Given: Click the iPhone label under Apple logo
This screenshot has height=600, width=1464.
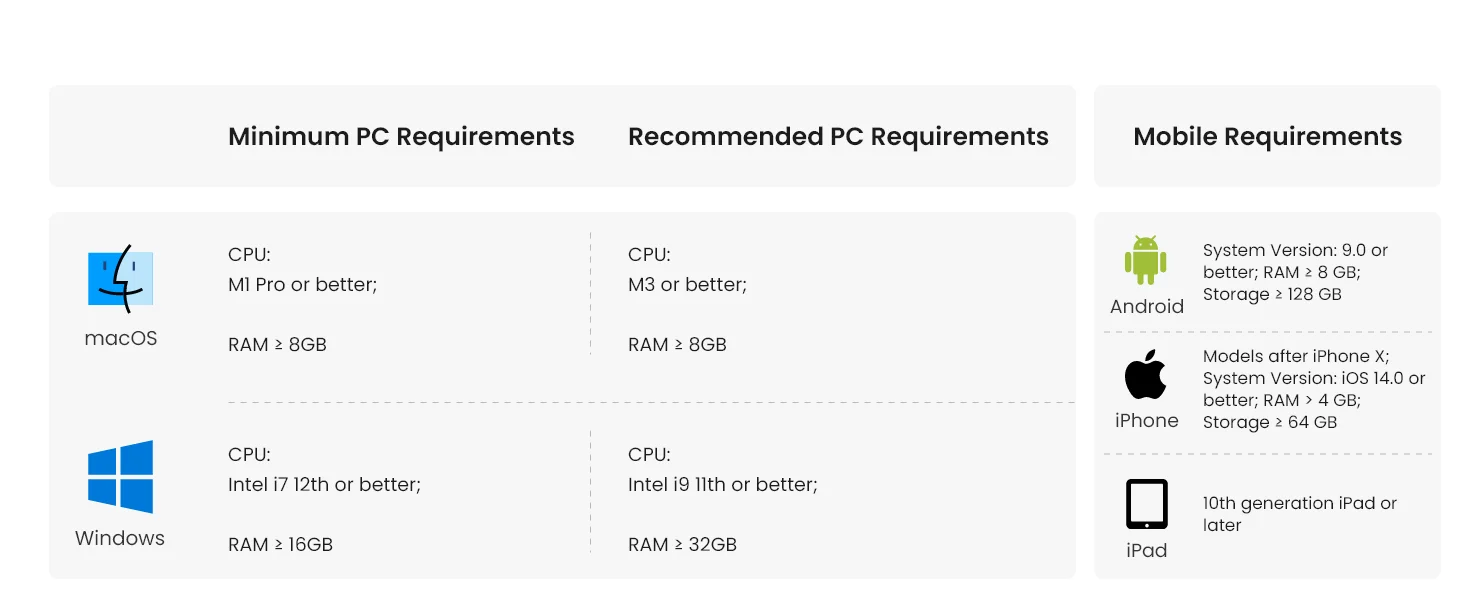Looking at the screenshot, I should [1146, 420].
